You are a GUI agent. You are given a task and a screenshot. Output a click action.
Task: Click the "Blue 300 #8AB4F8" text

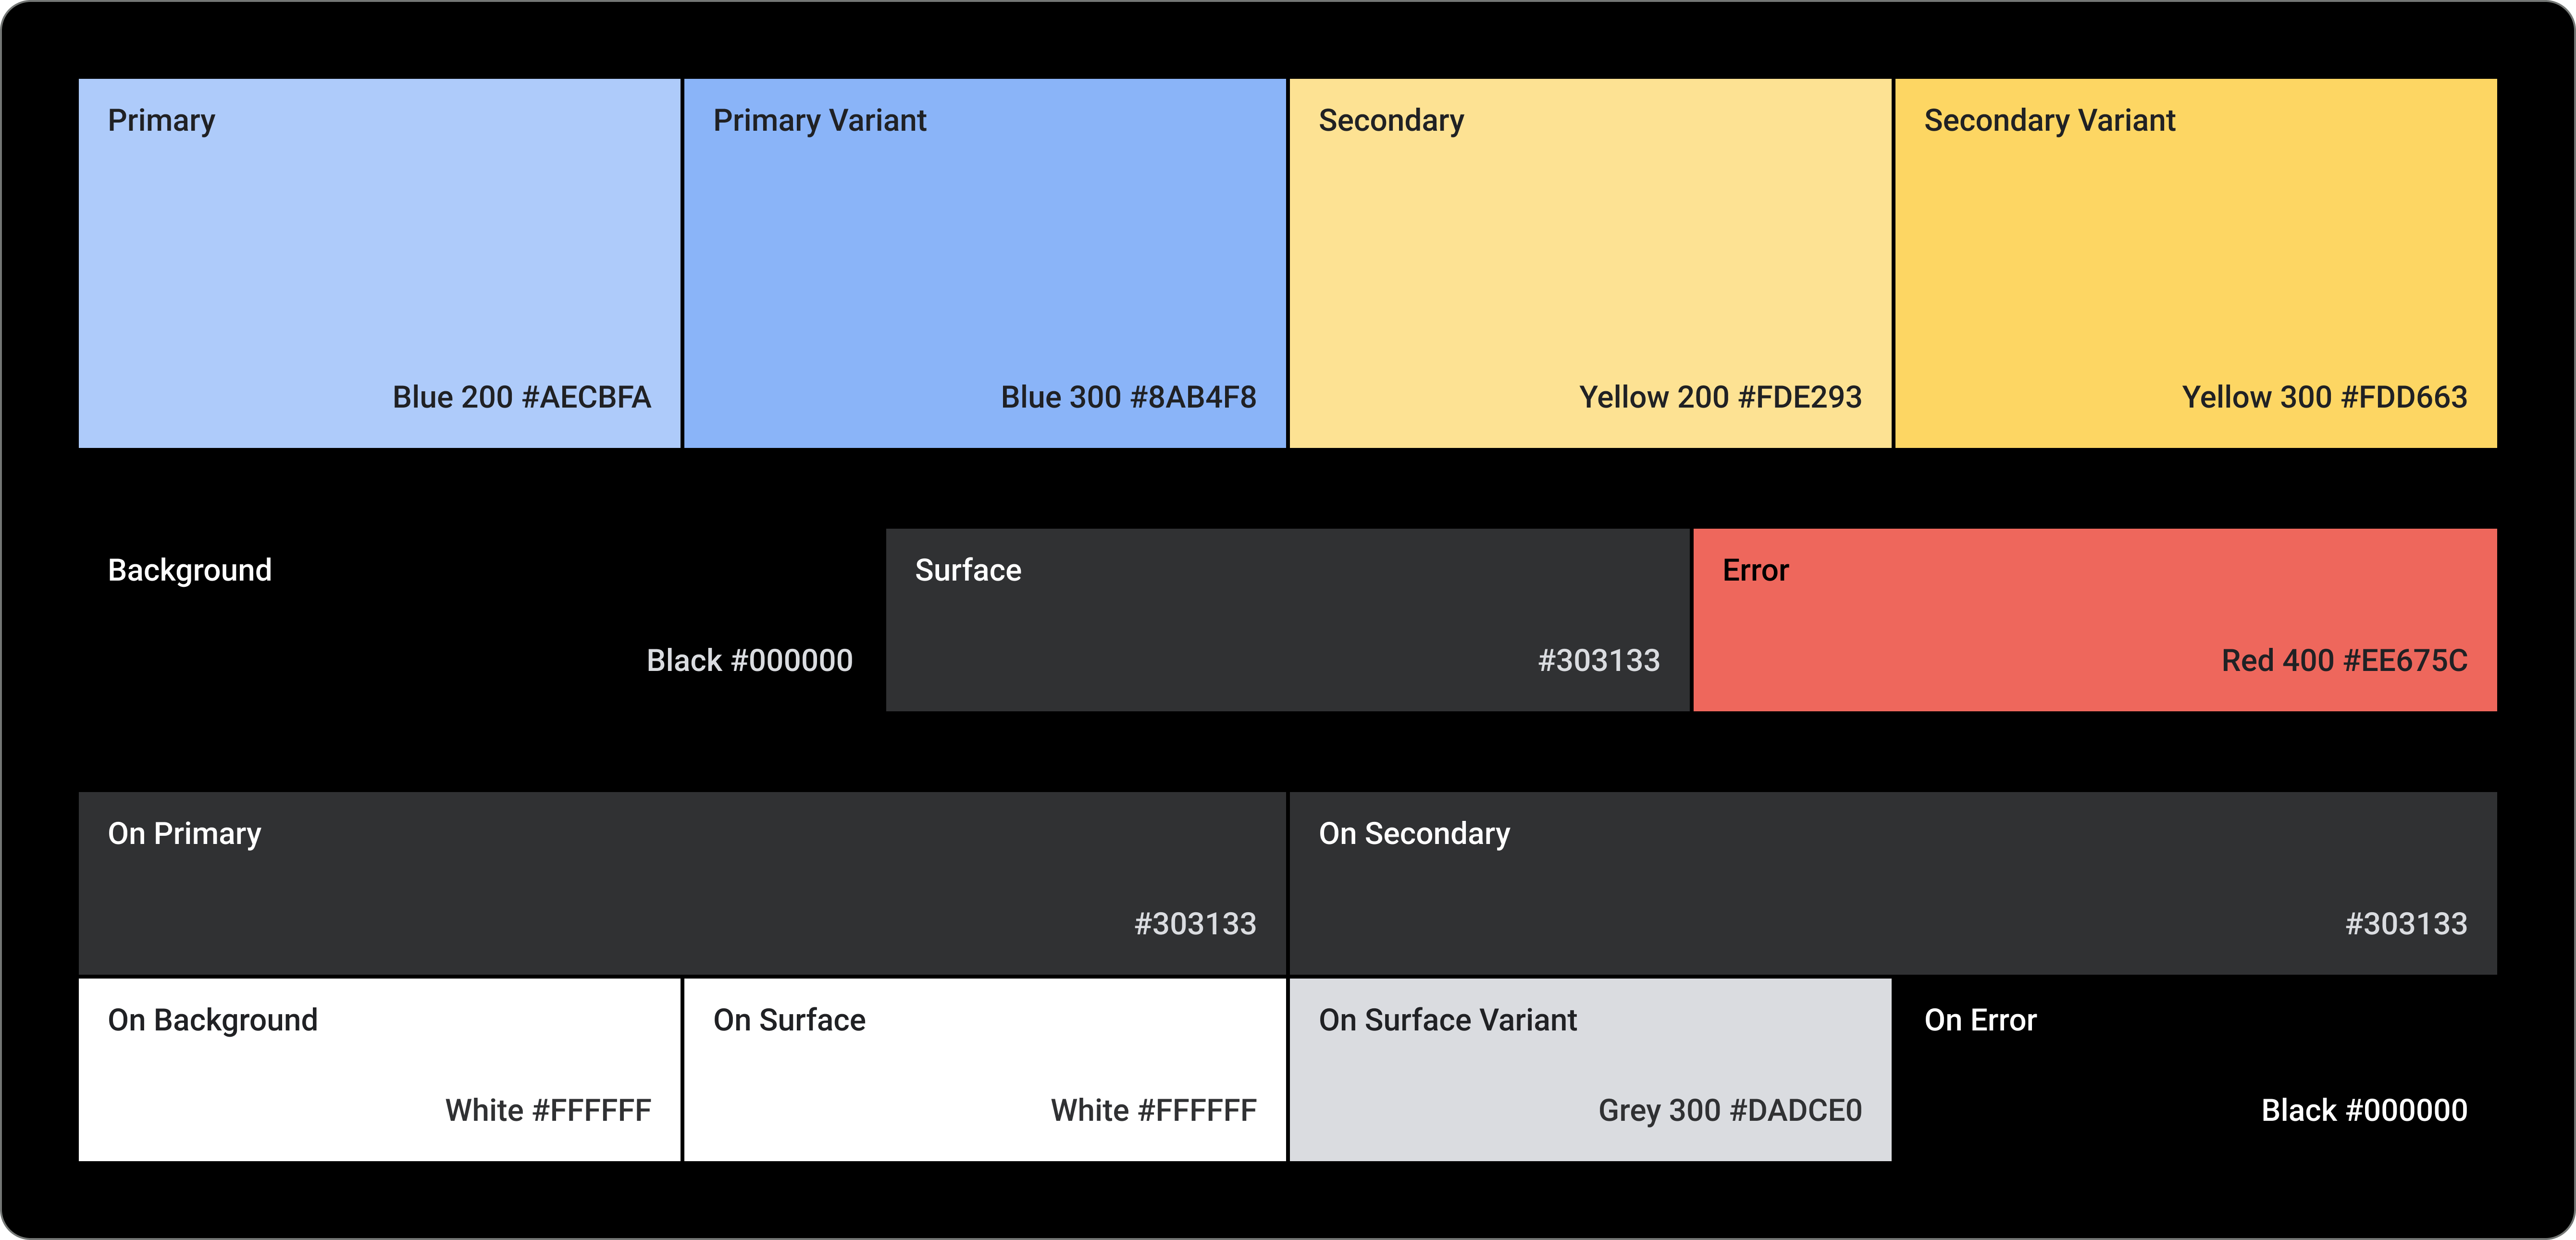tap(1128, 397)
